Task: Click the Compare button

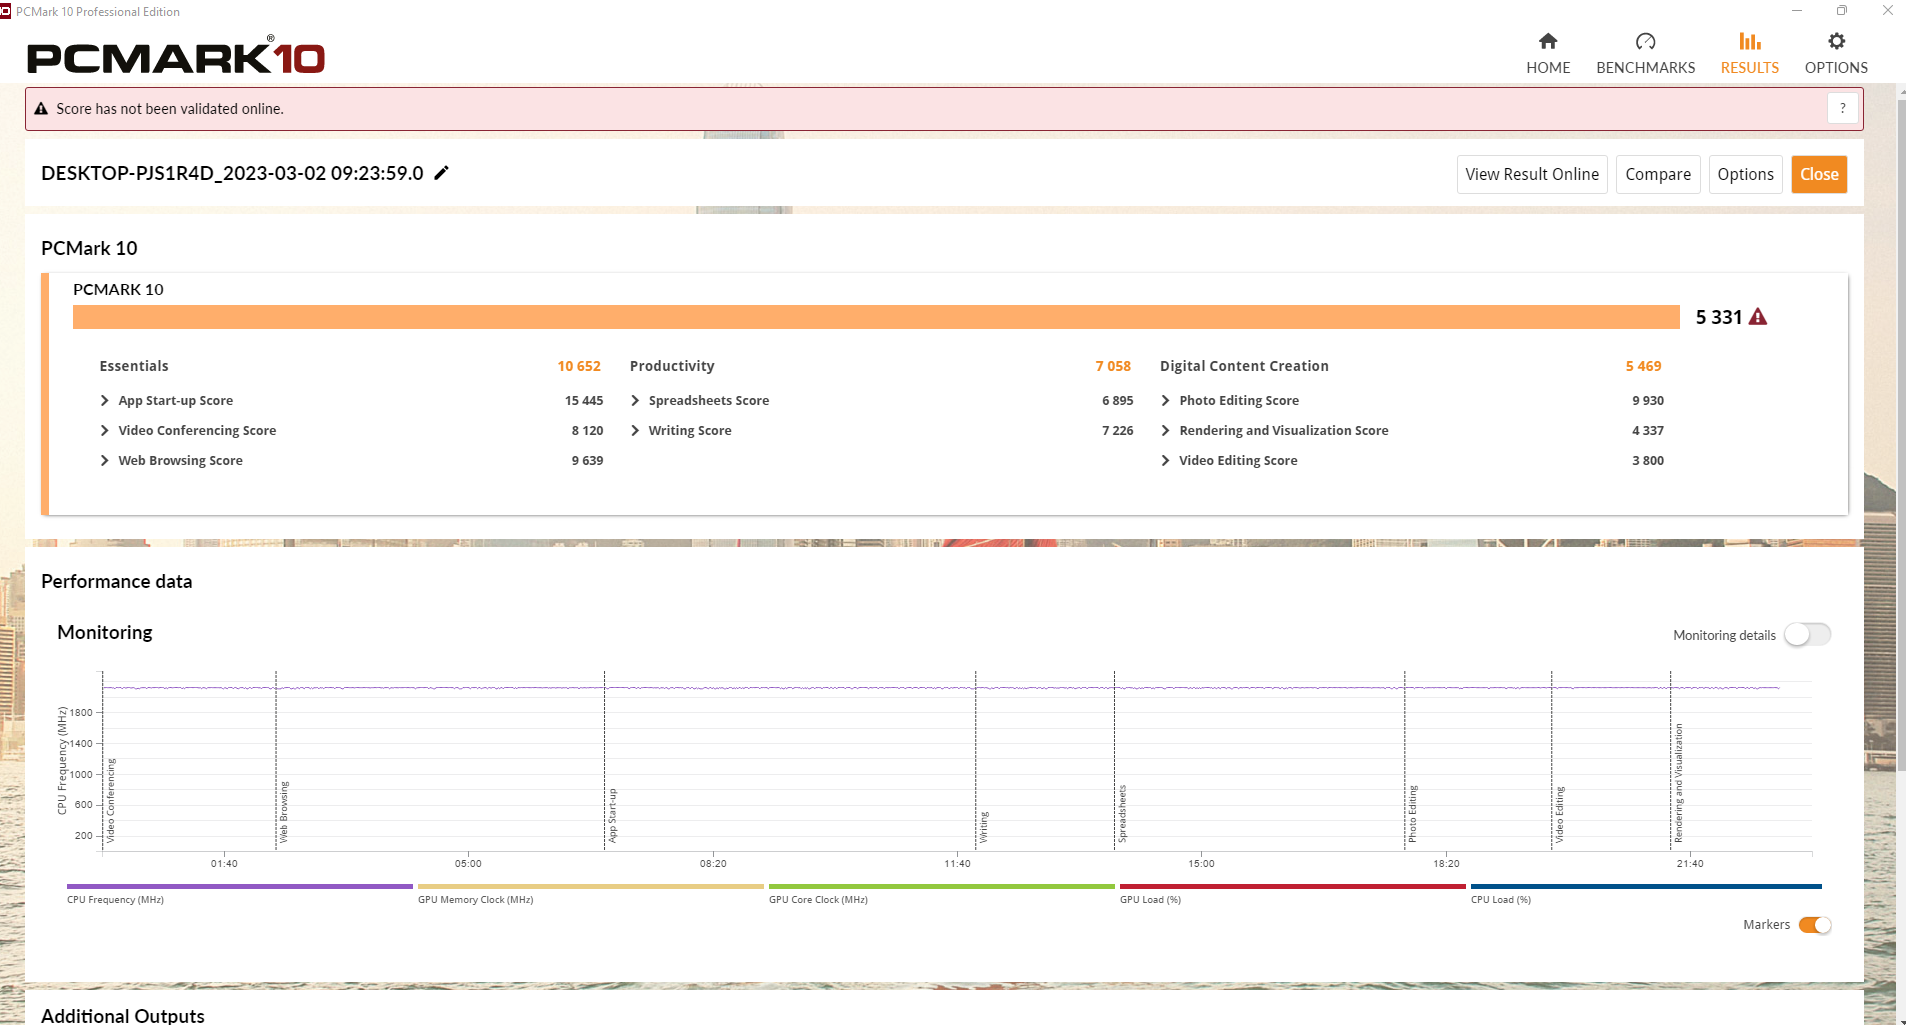Action: coord(1657,174)
